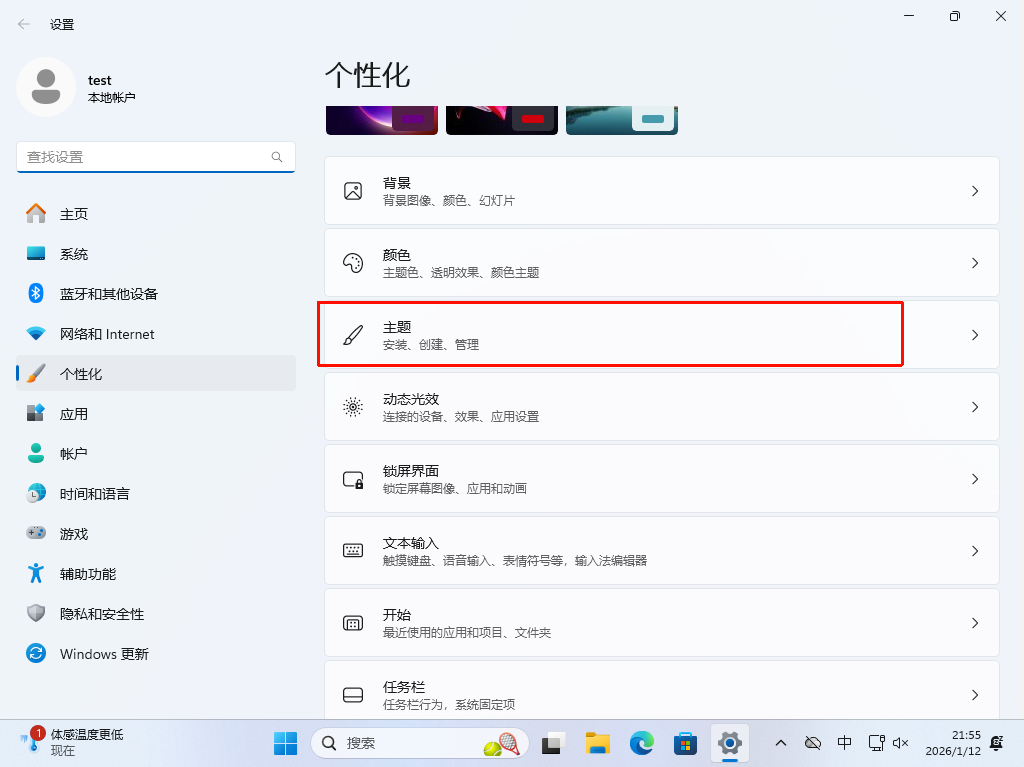Click the 开始 menu settings icon

353,623
